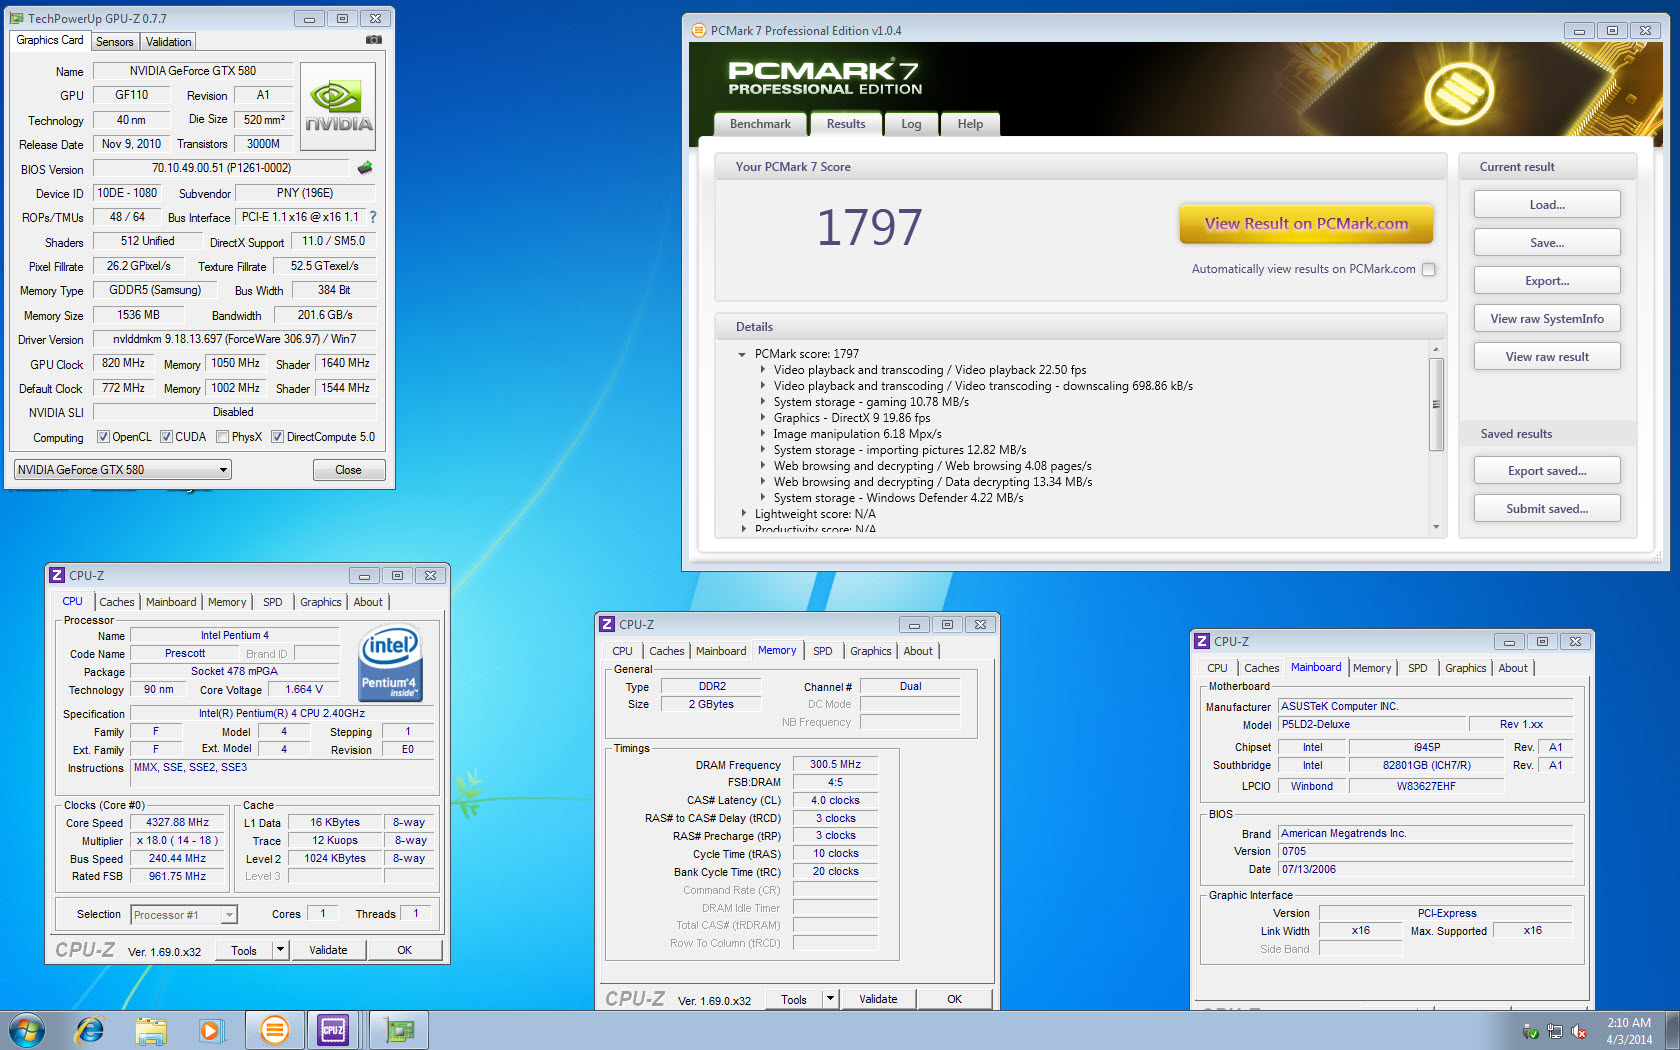The height and width of the screenshot is (1050, 1680).
Task: Expand Graphics - DirectX 9 detail row
Action: point(762,418)
